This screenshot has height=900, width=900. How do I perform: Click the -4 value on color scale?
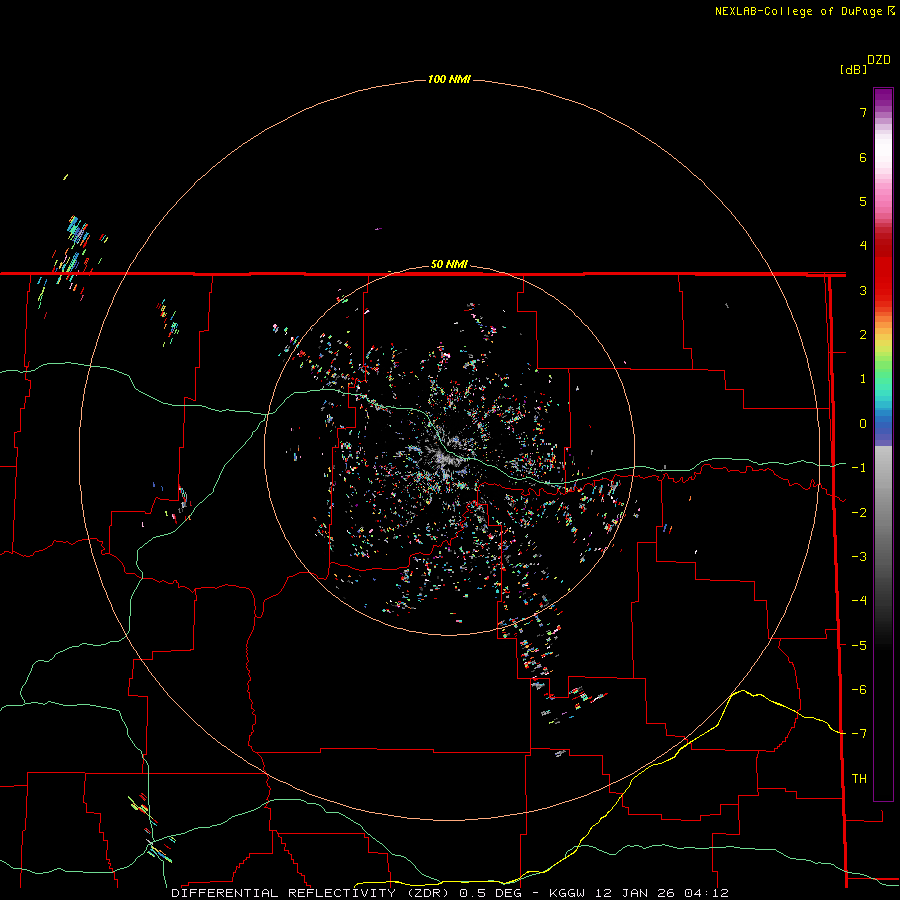(859, 600)
